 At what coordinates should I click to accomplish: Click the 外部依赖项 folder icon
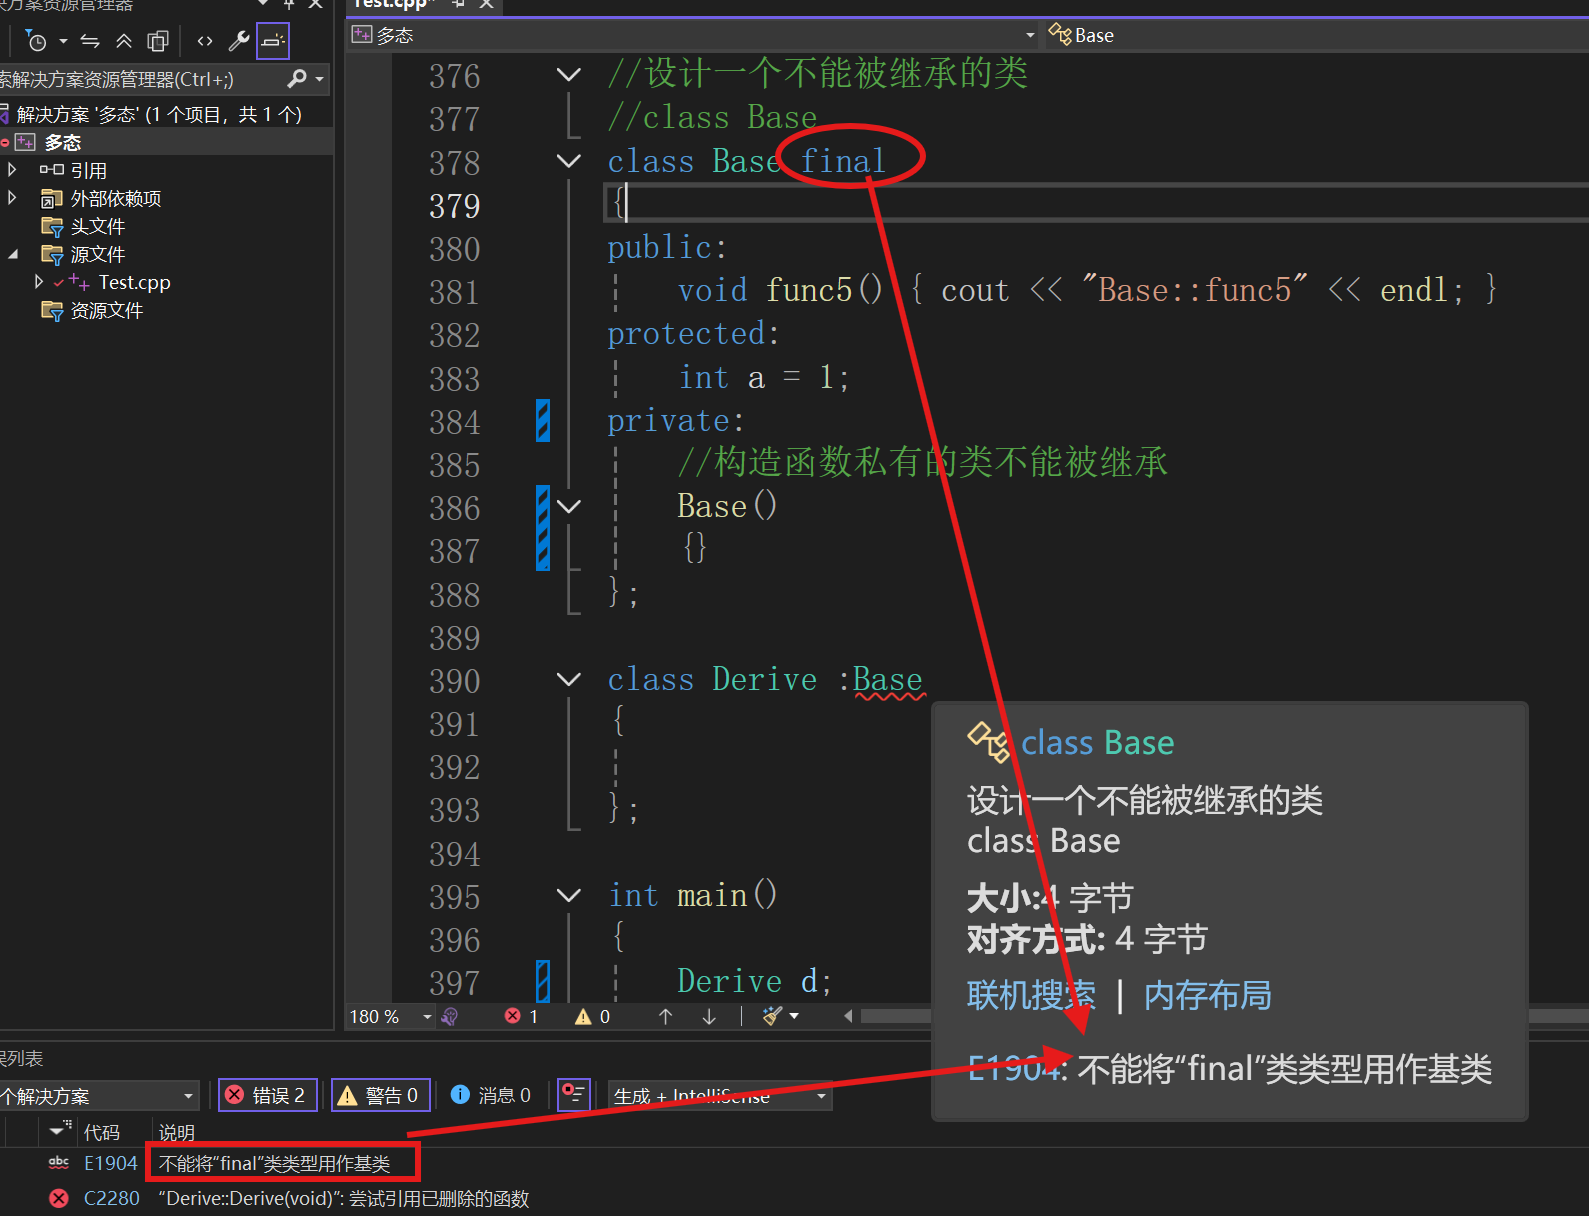(x=52, y=199)
